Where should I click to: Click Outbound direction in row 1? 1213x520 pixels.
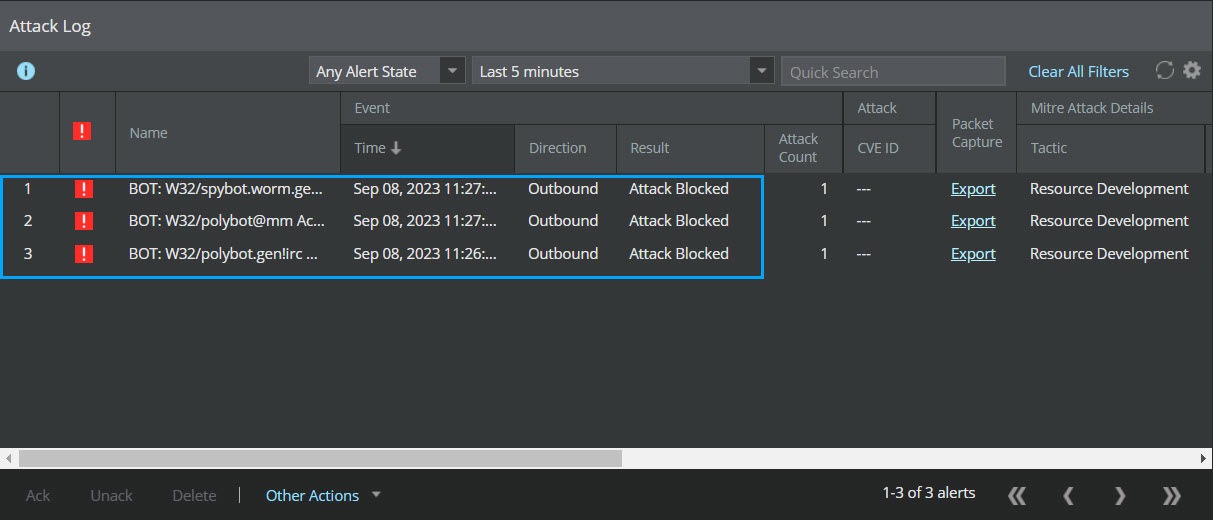pyautogui.click(x=563, y=188)
